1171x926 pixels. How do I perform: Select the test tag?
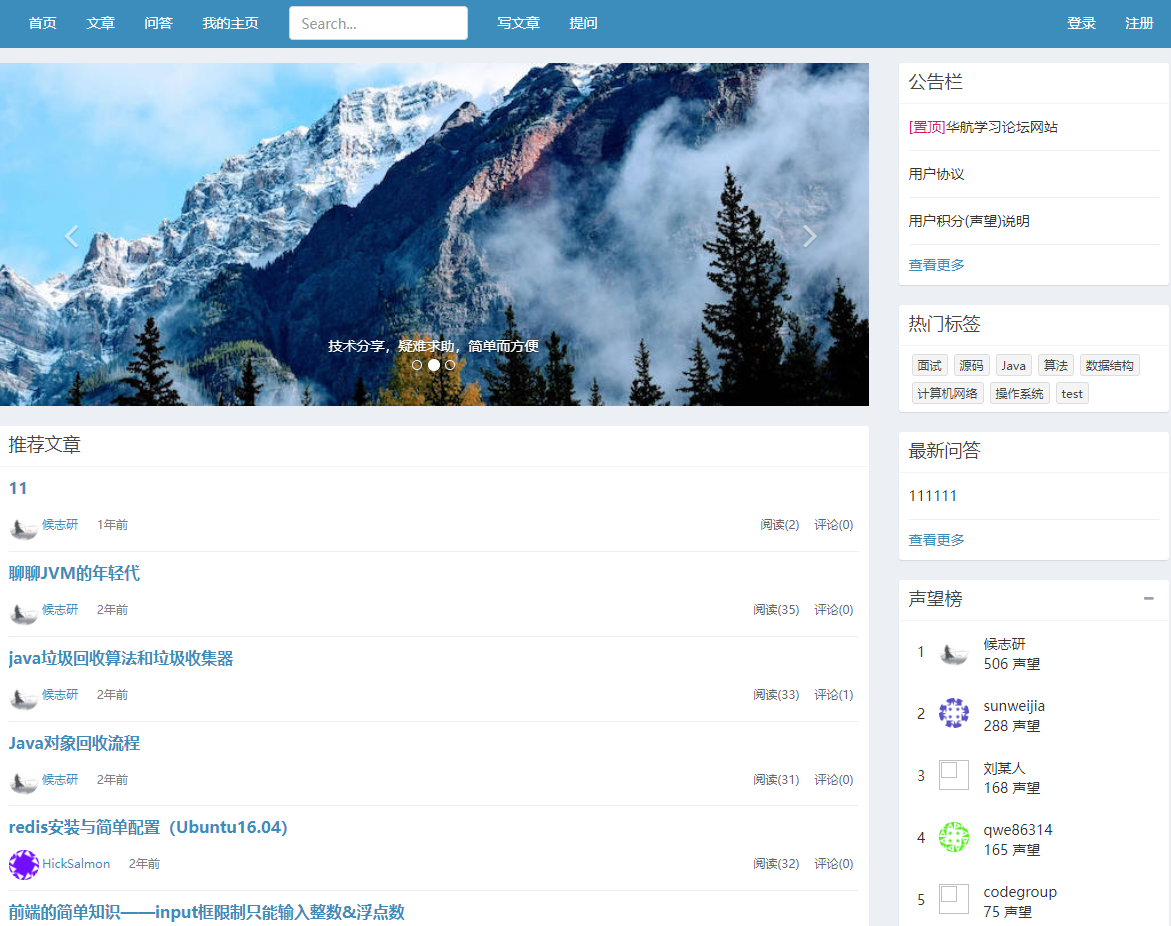(x=1072, y=394)
